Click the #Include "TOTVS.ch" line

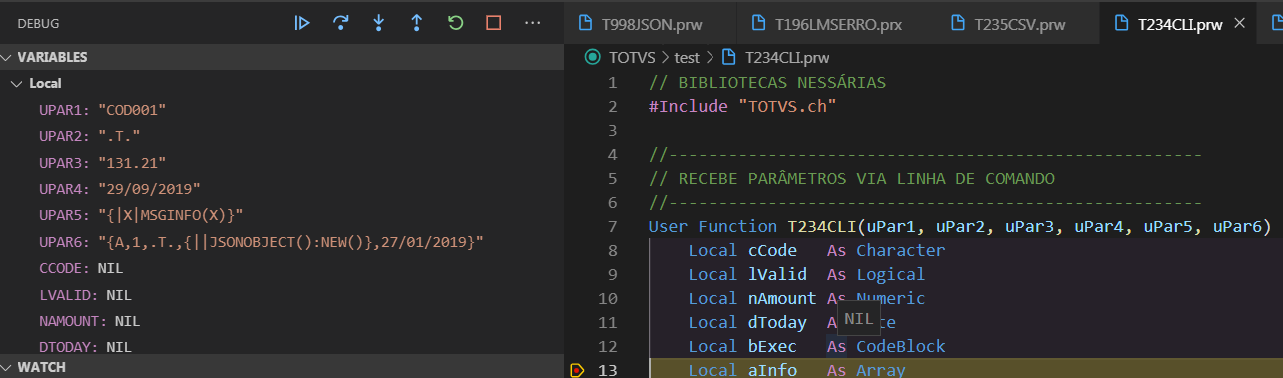(742, 106)
